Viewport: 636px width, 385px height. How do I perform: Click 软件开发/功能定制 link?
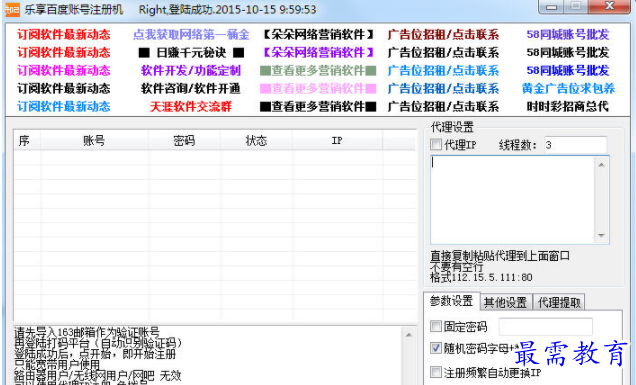[x=191, y=71]
